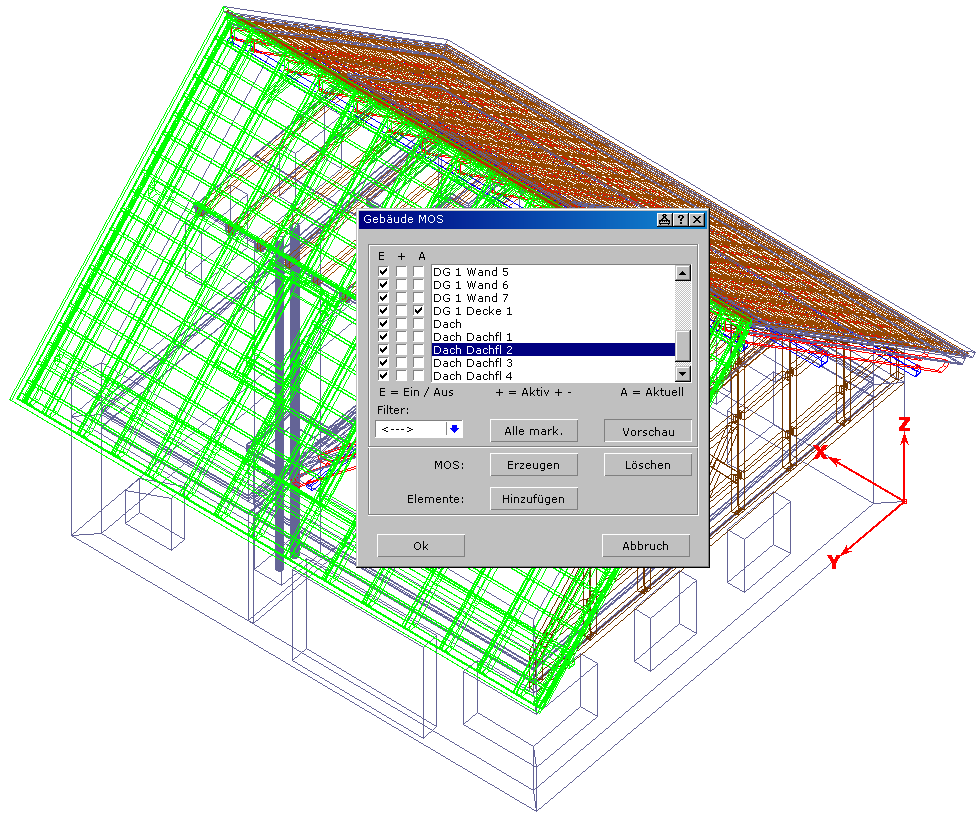980x814 pixels.
Task: Close the Gebäude MOS dialog
Action: (x=696, y=220)
